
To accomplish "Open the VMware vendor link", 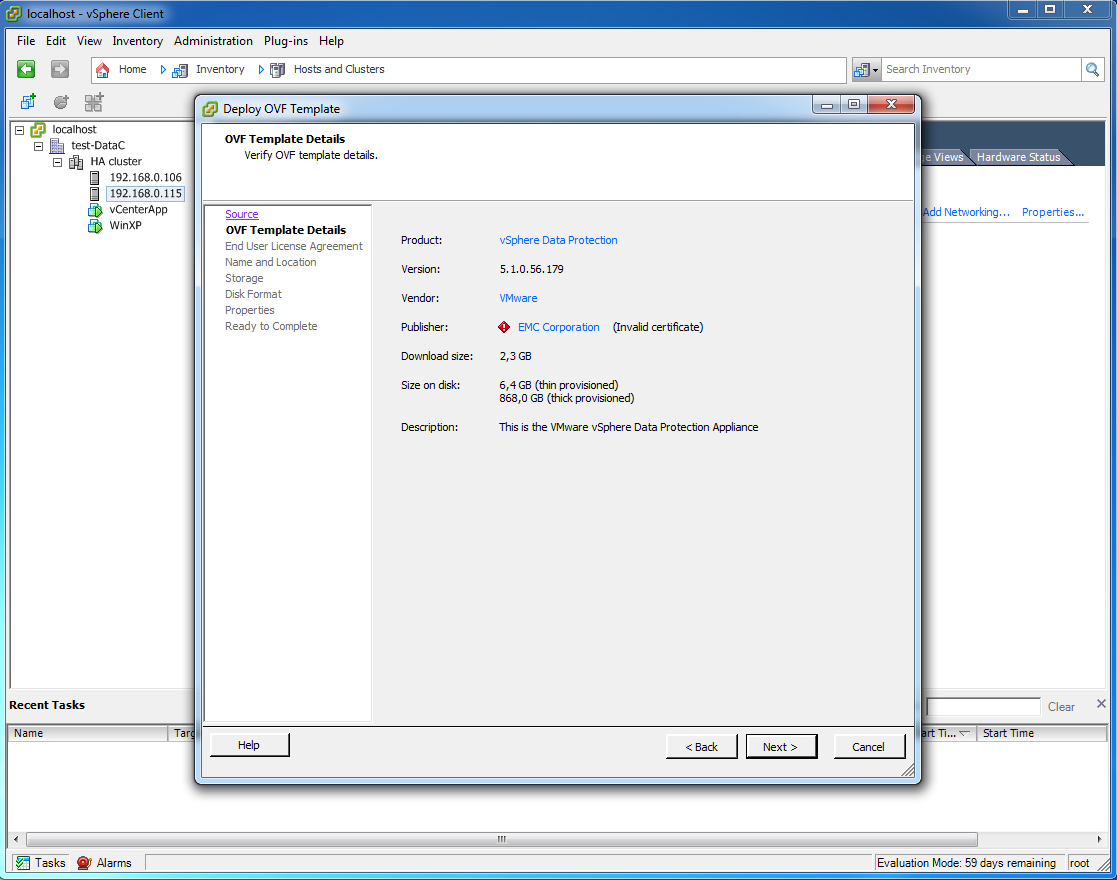I will tap(518, 298).
